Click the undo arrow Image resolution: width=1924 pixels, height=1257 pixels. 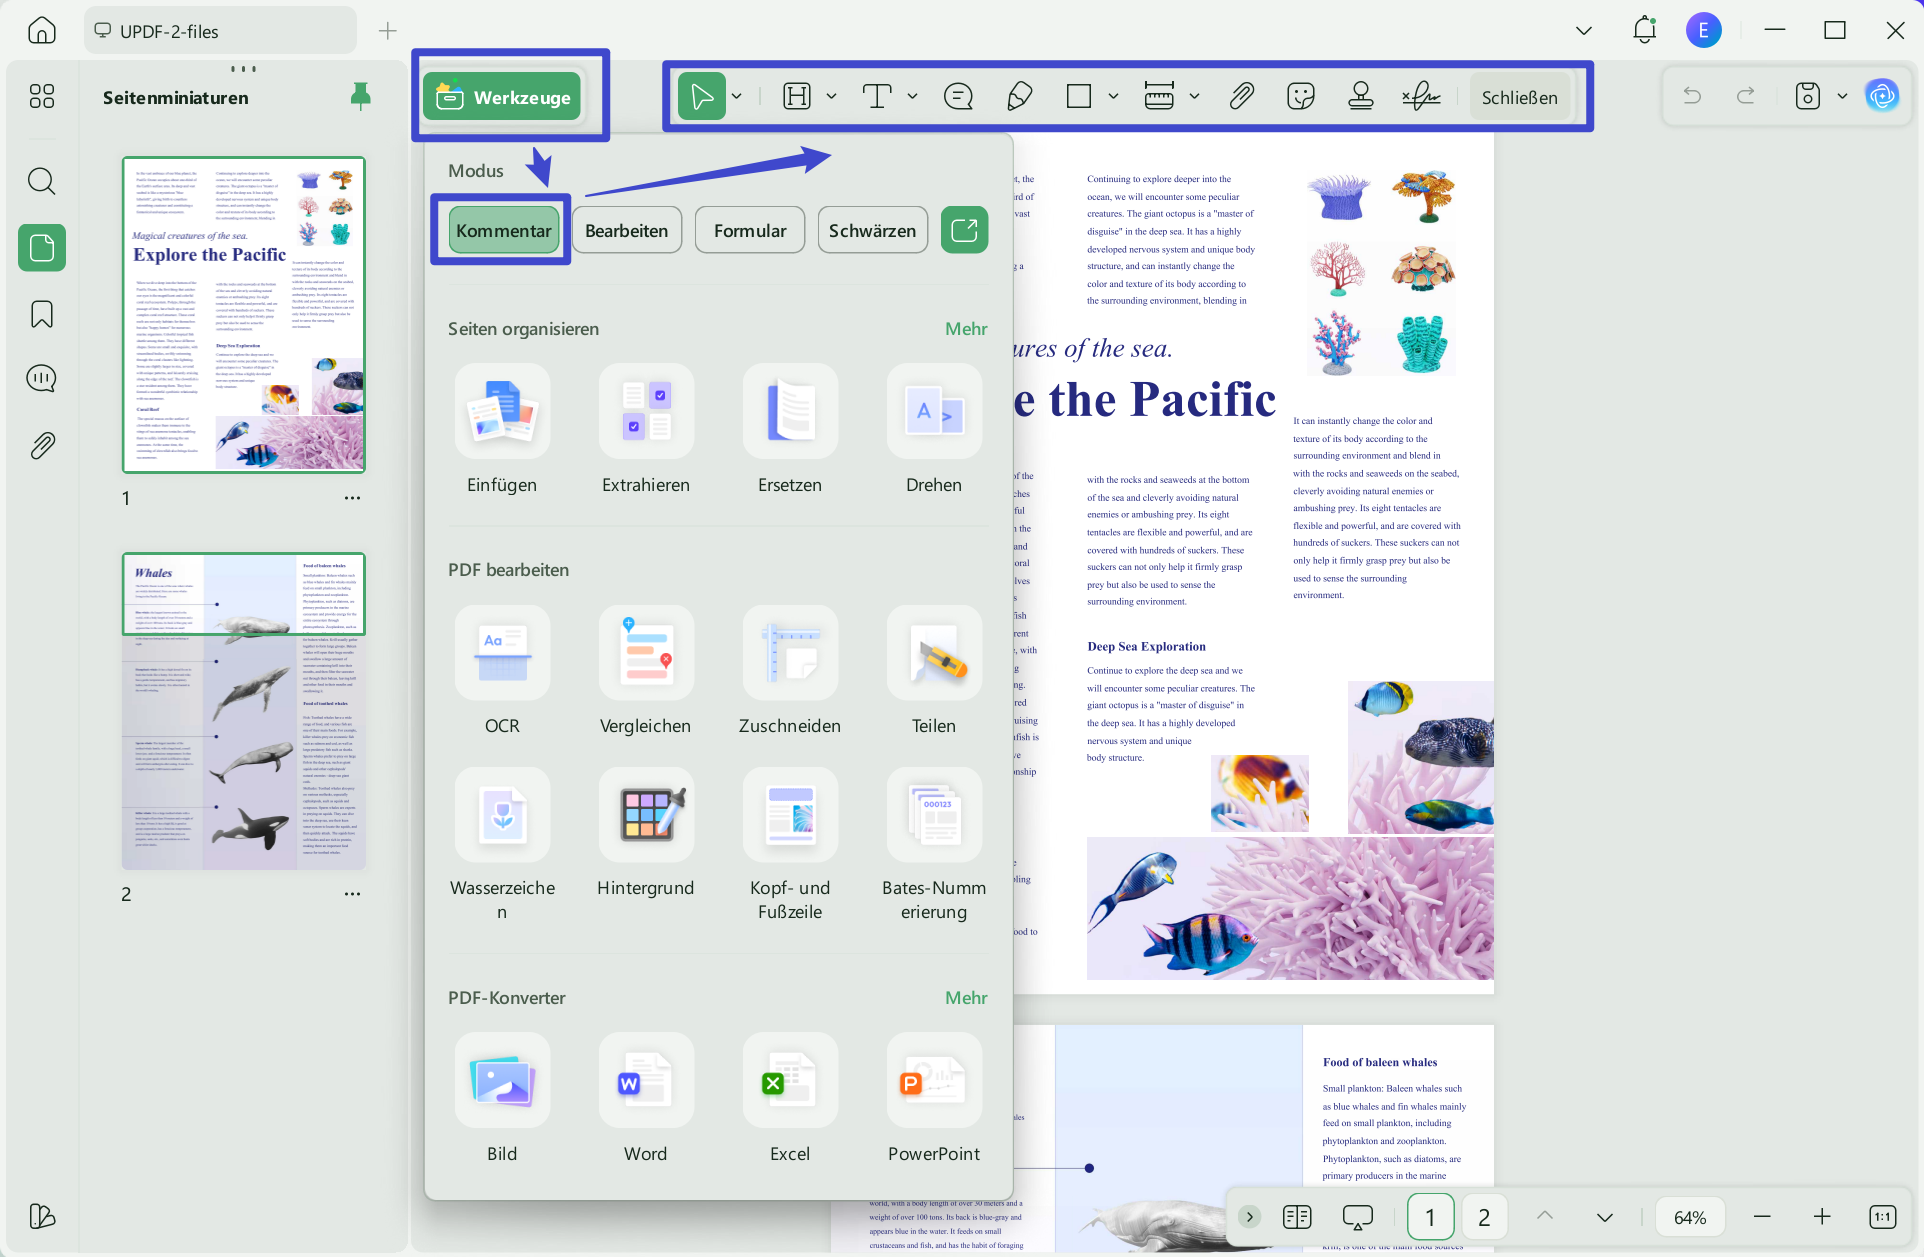pos(1692,96)
